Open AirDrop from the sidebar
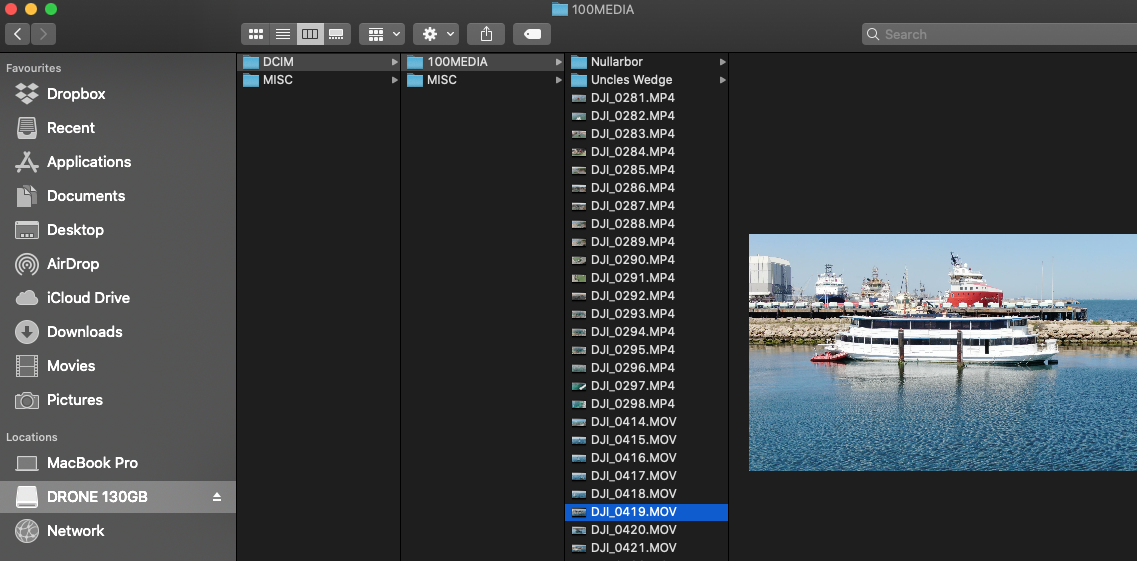 73,264
